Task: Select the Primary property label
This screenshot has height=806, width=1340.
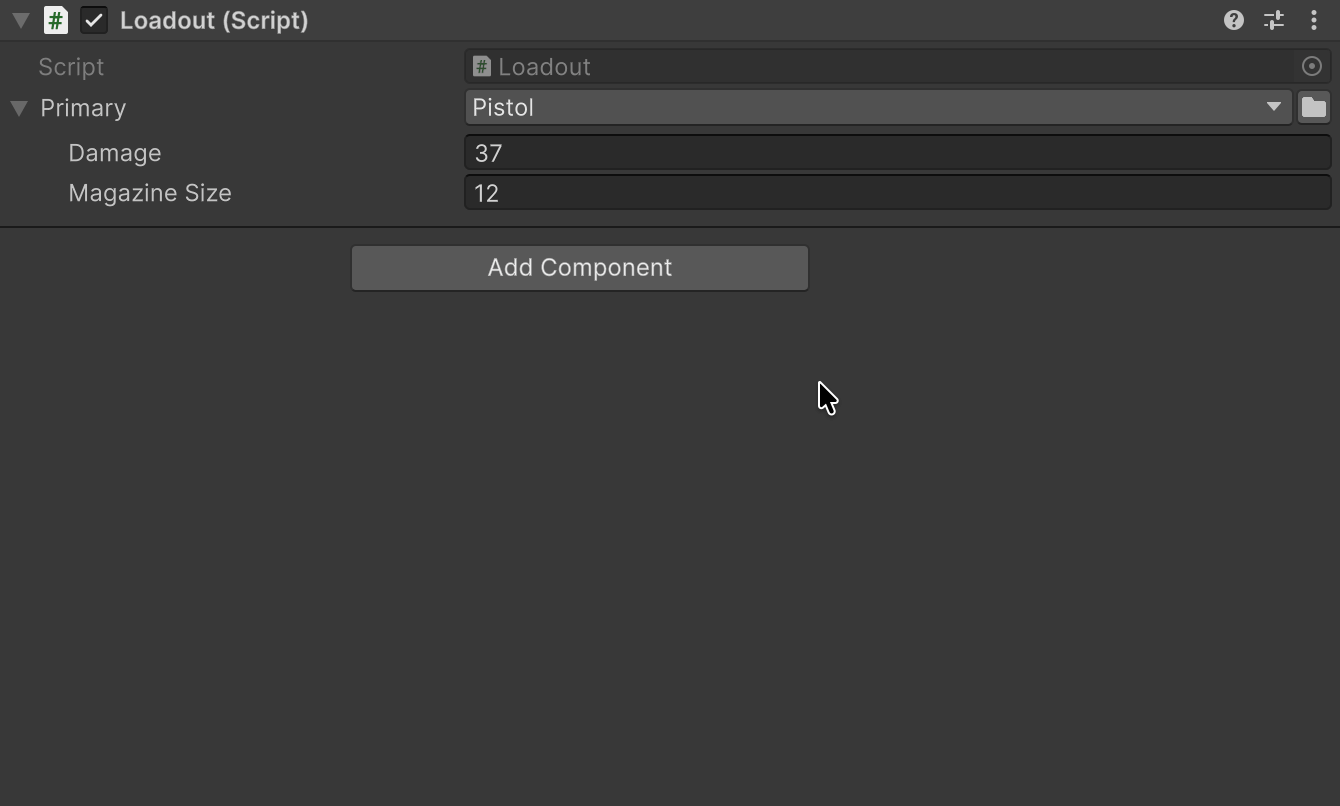Action: click(x=83, y=108)
